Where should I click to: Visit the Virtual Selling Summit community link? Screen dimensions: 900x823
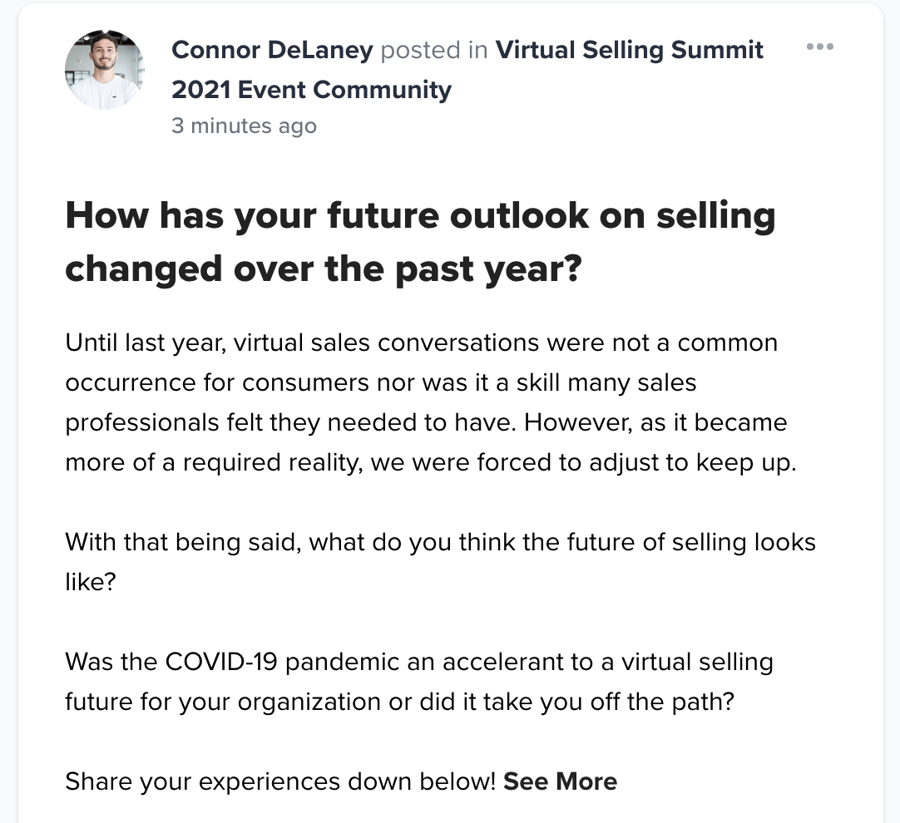coord(629,50)
